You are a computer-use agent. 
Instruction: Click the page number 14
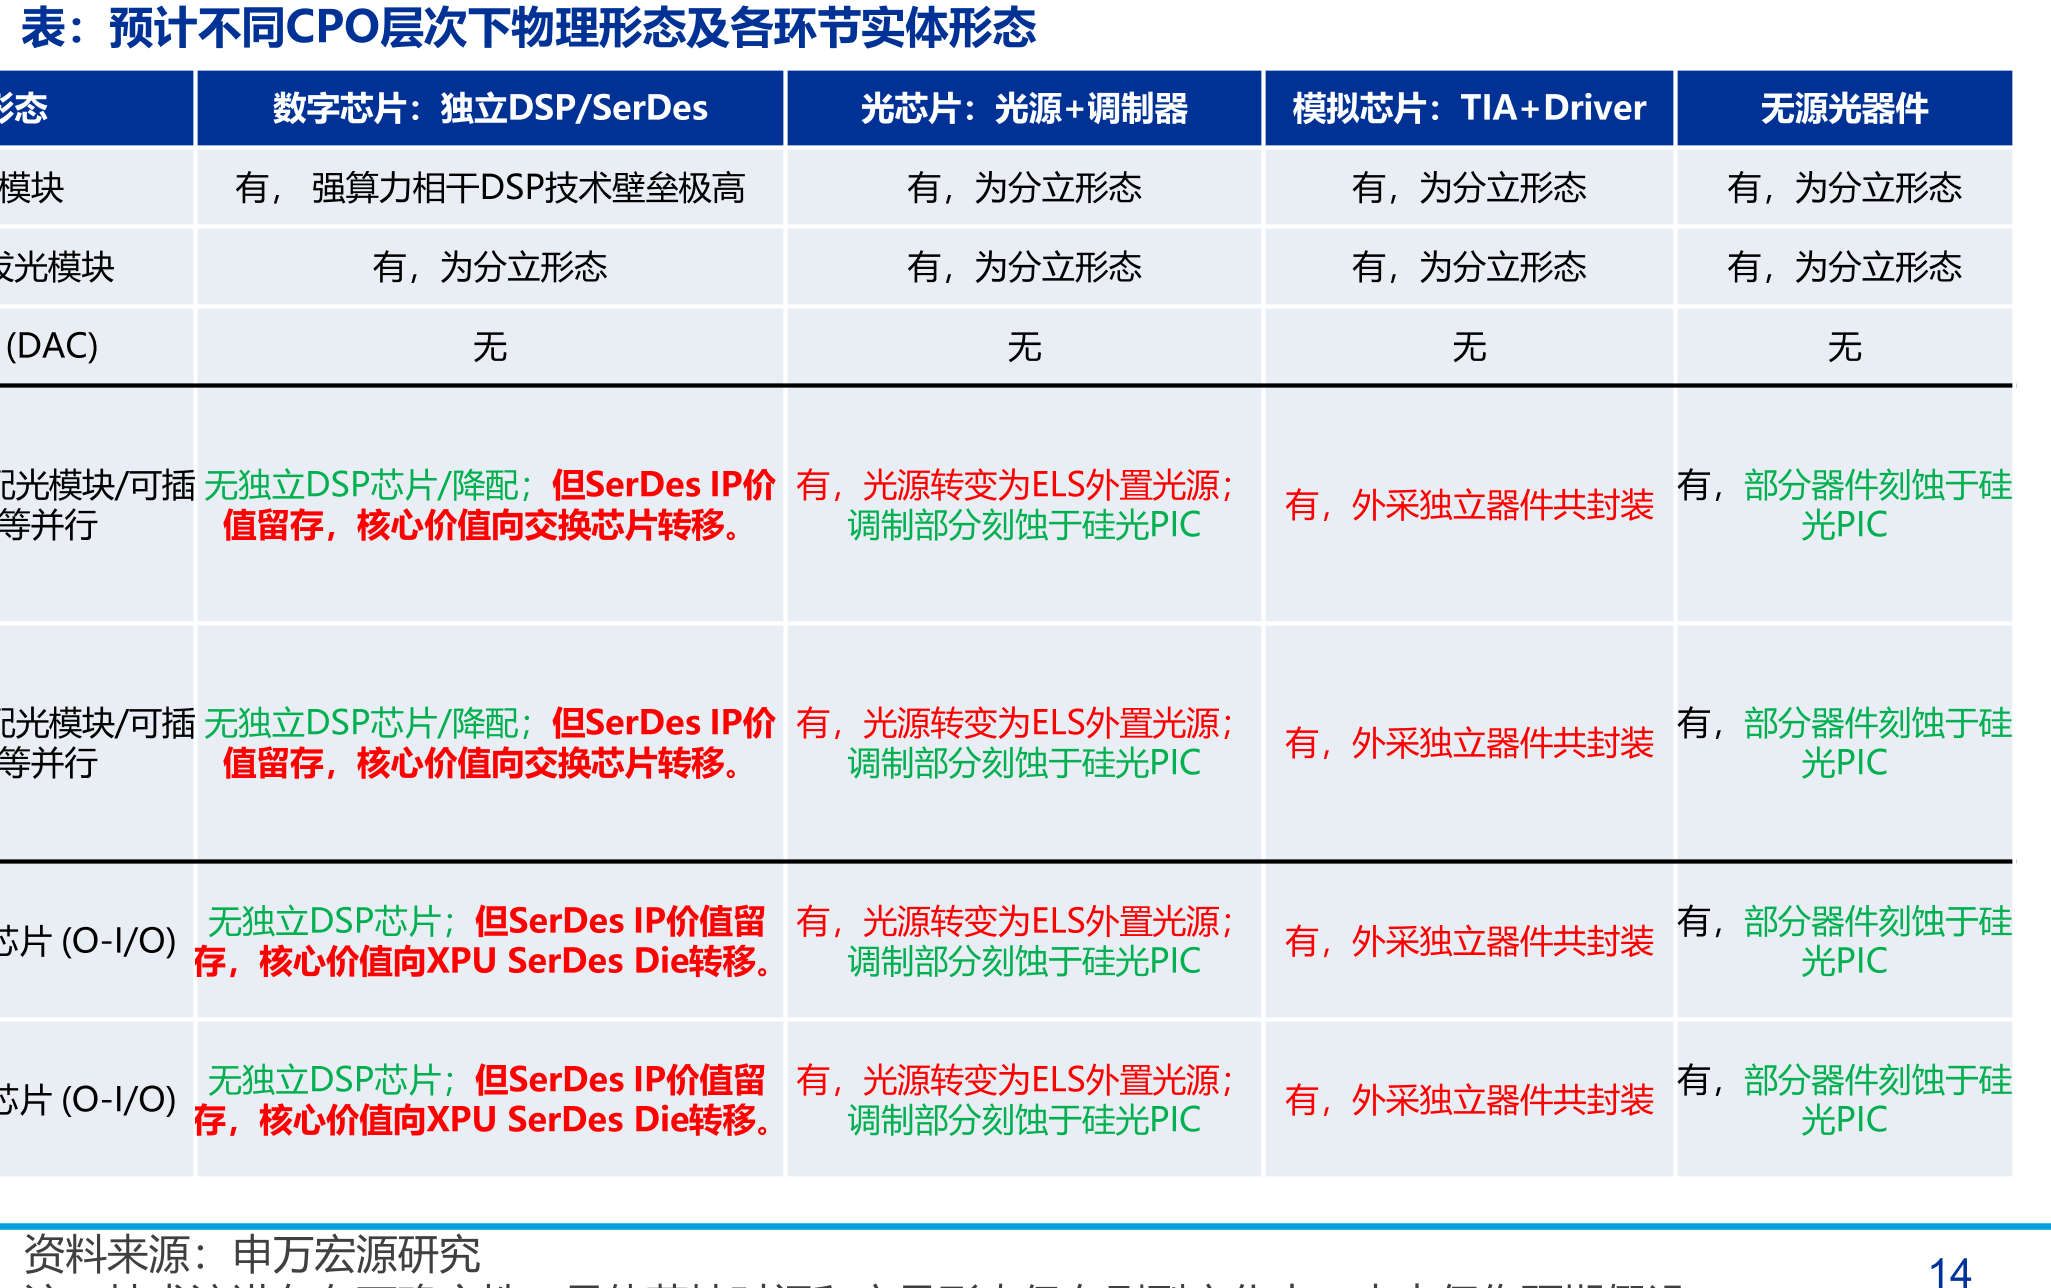[x=1949, y=1272]
